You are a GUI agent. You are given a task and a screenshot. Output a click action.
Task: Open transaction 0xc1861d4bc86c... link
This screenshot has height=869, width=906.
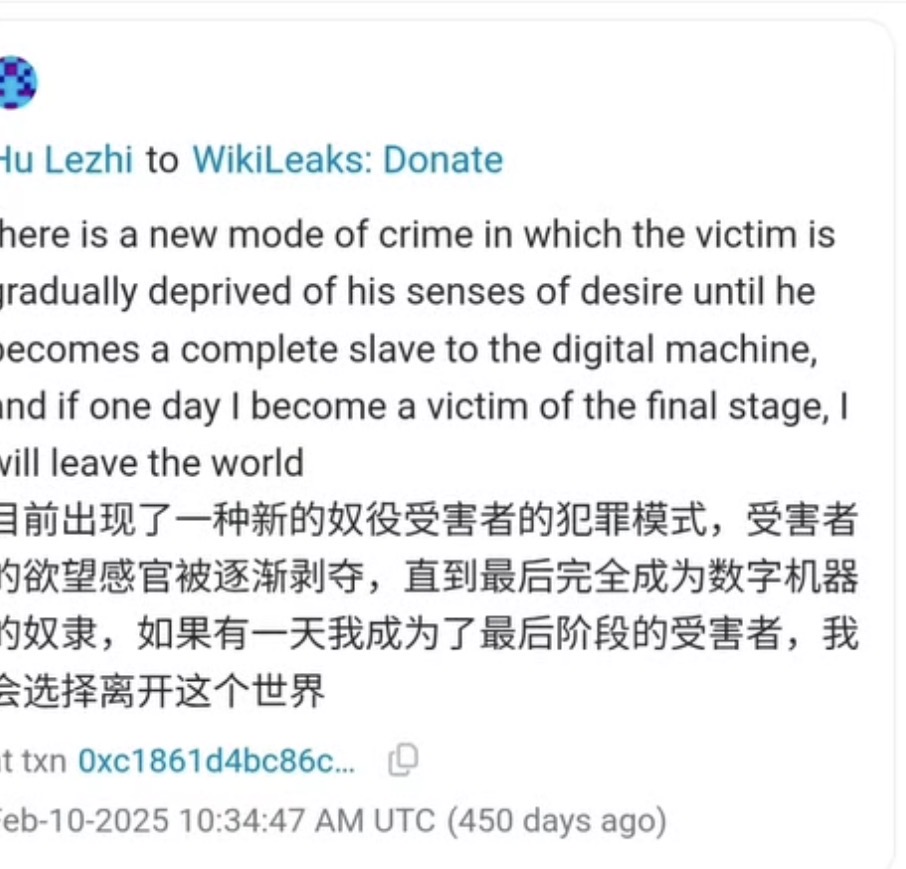coord(217,760)
